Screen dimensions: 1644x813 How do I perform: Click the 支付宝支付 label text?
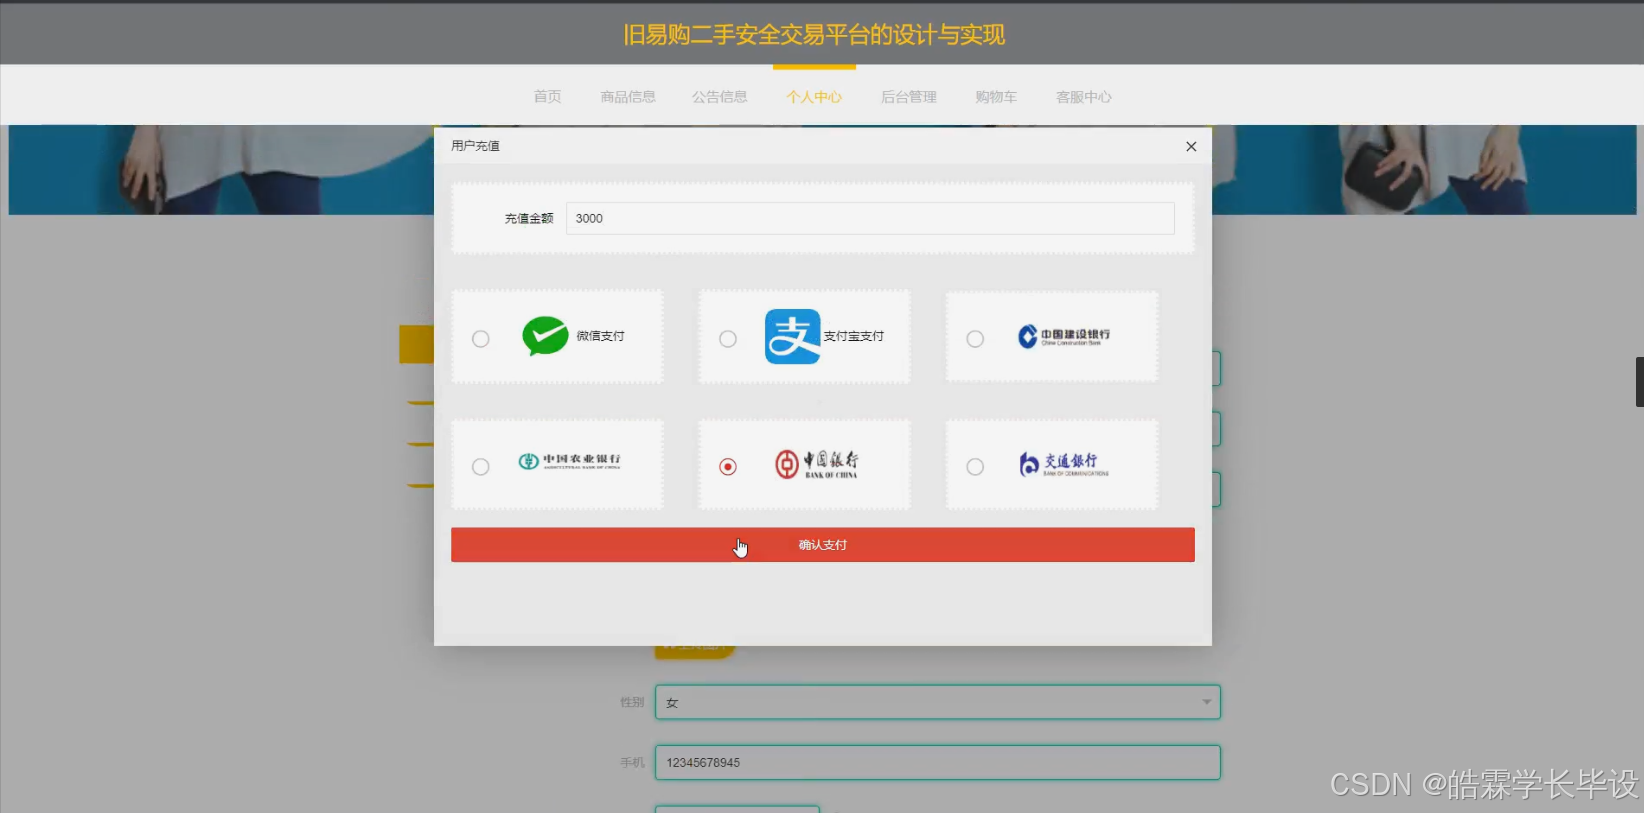point(854,336)
